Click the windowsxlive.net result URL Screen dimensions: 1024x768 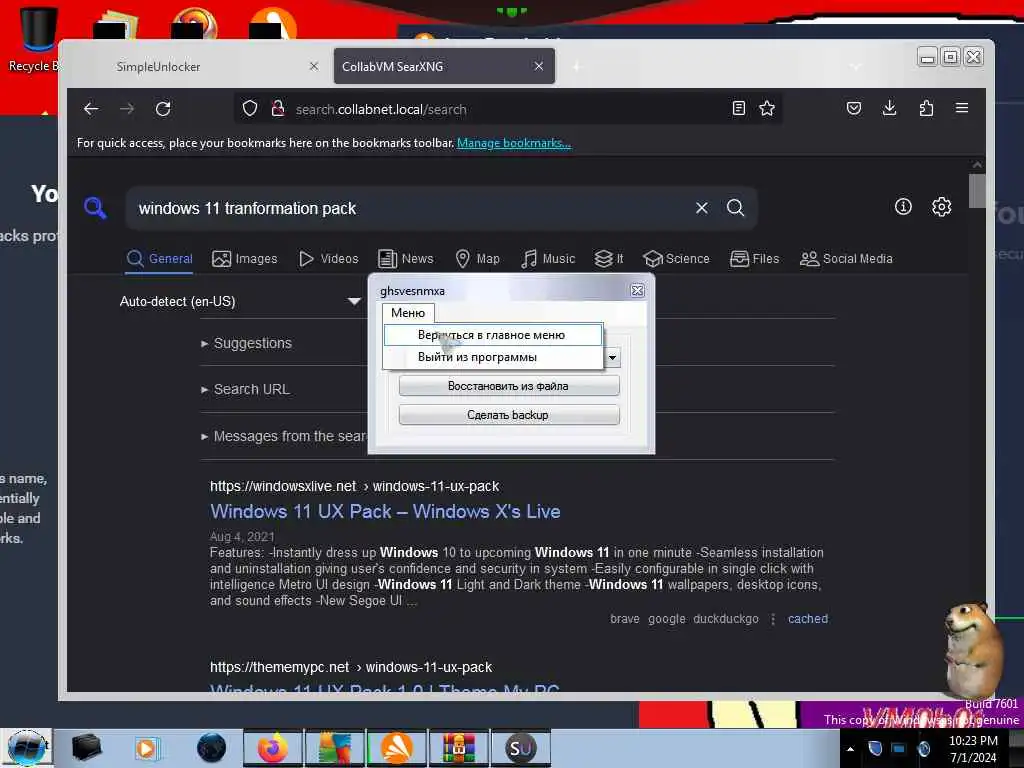point(354,486)
